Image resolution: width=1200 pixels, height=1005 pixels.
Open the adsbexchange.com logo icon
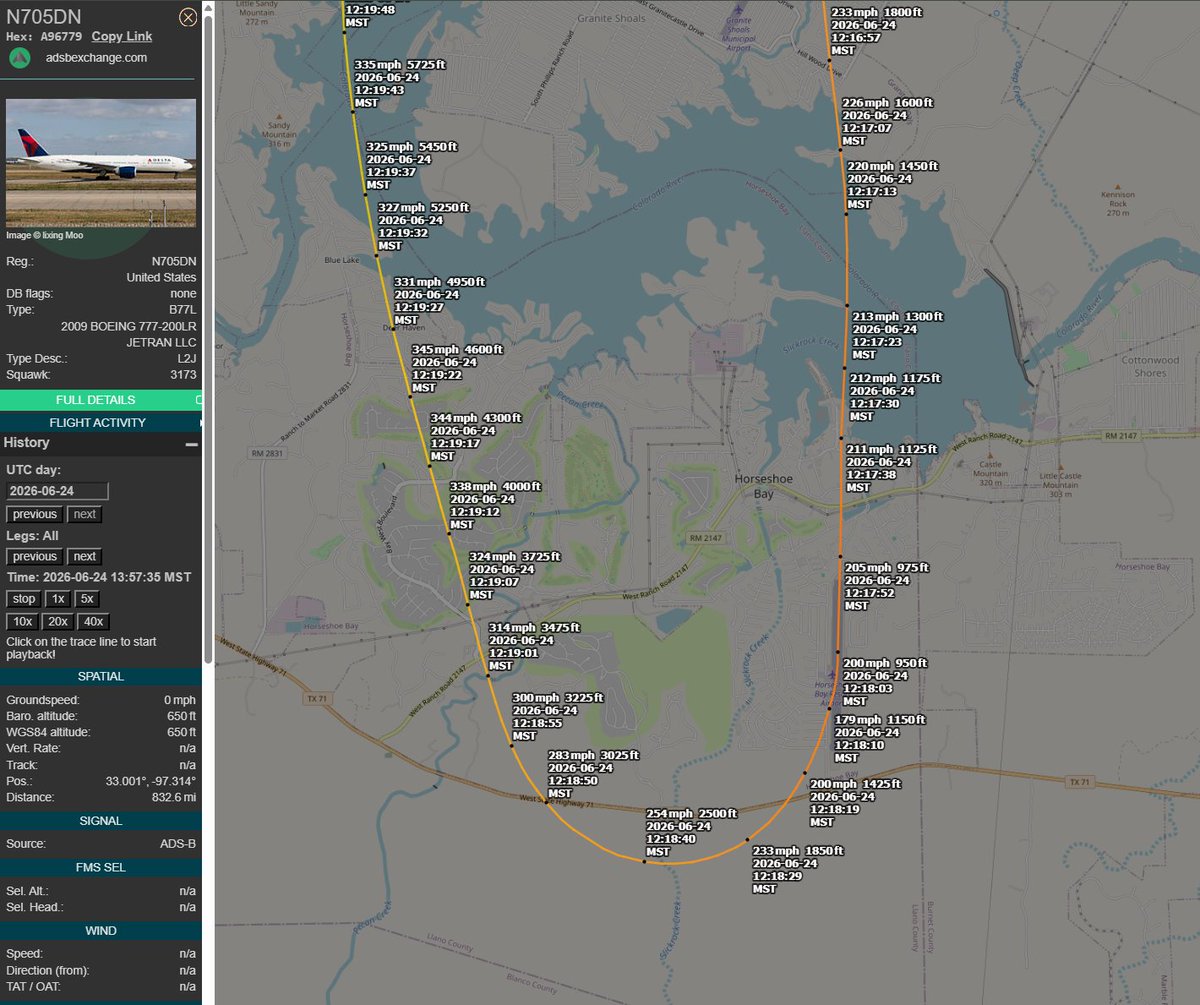click(19, 57)
